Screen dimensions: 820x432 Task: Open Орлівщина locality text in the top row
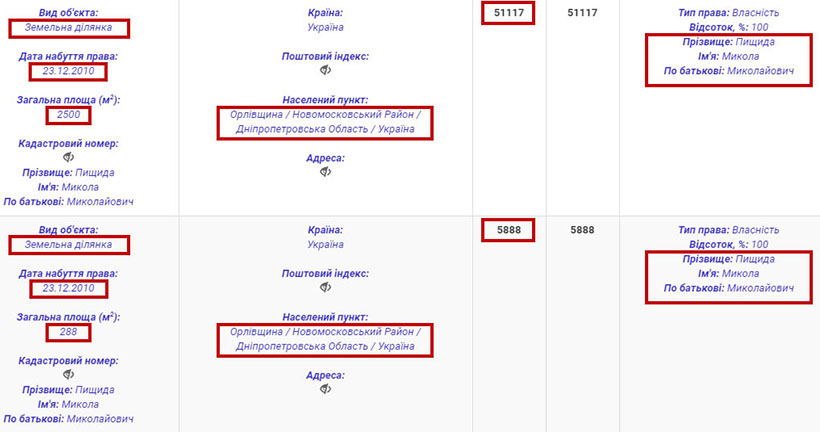(x=325, y=116)
